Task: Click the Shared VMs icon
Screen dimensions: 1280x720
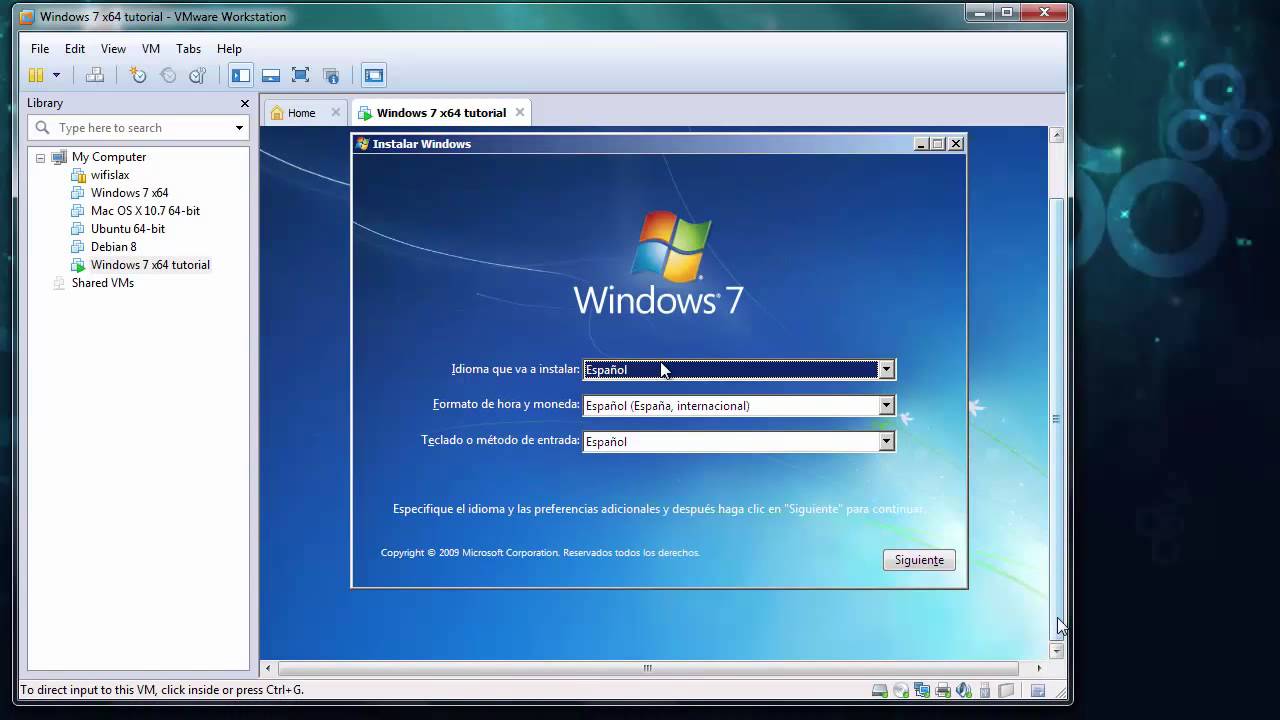Action: click(x=59, y=283)
